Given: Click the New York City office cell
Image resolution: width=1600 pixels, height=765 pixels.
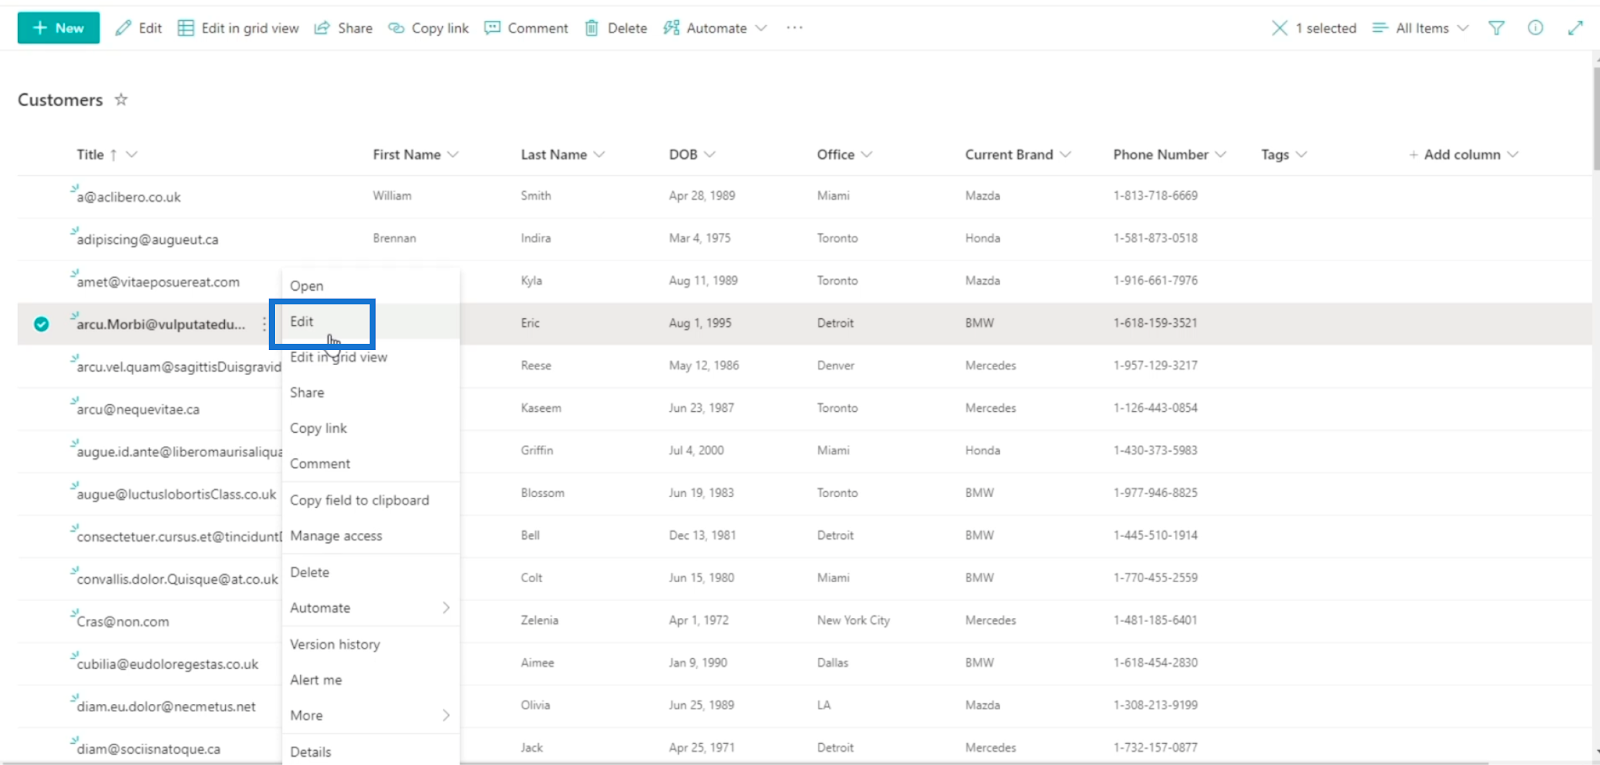Looking at the screenshot, I should [853, 620].
